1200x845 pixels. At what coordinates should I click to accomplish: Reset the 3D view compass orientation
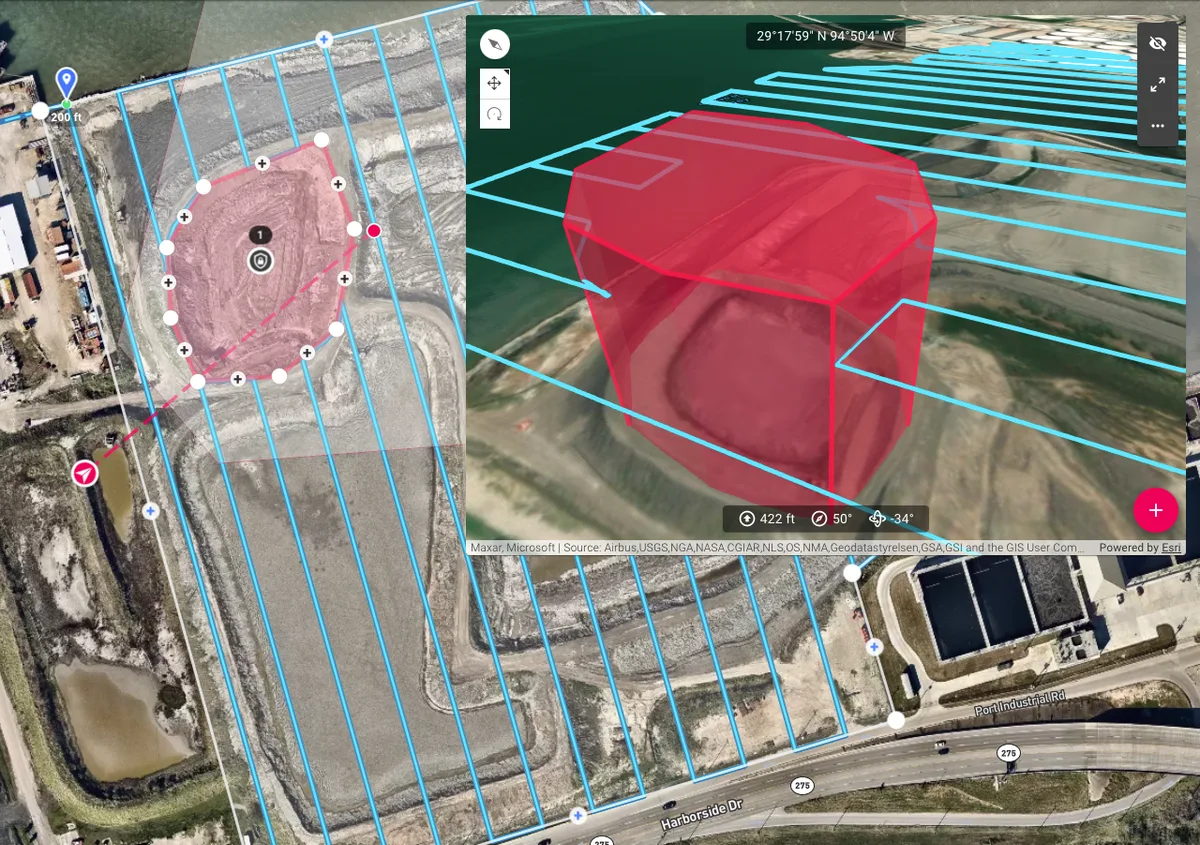[x=494, y=44]
